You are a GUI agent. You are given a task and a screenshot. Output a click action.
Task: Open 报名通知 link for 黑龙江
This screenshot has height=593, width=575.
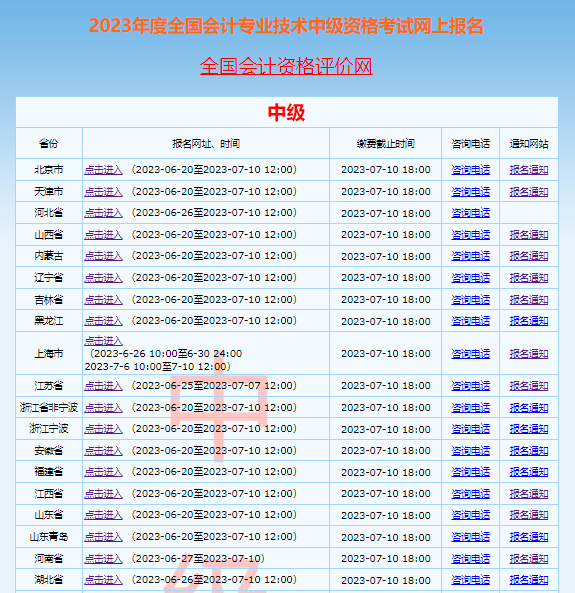(x=528, y=321)
